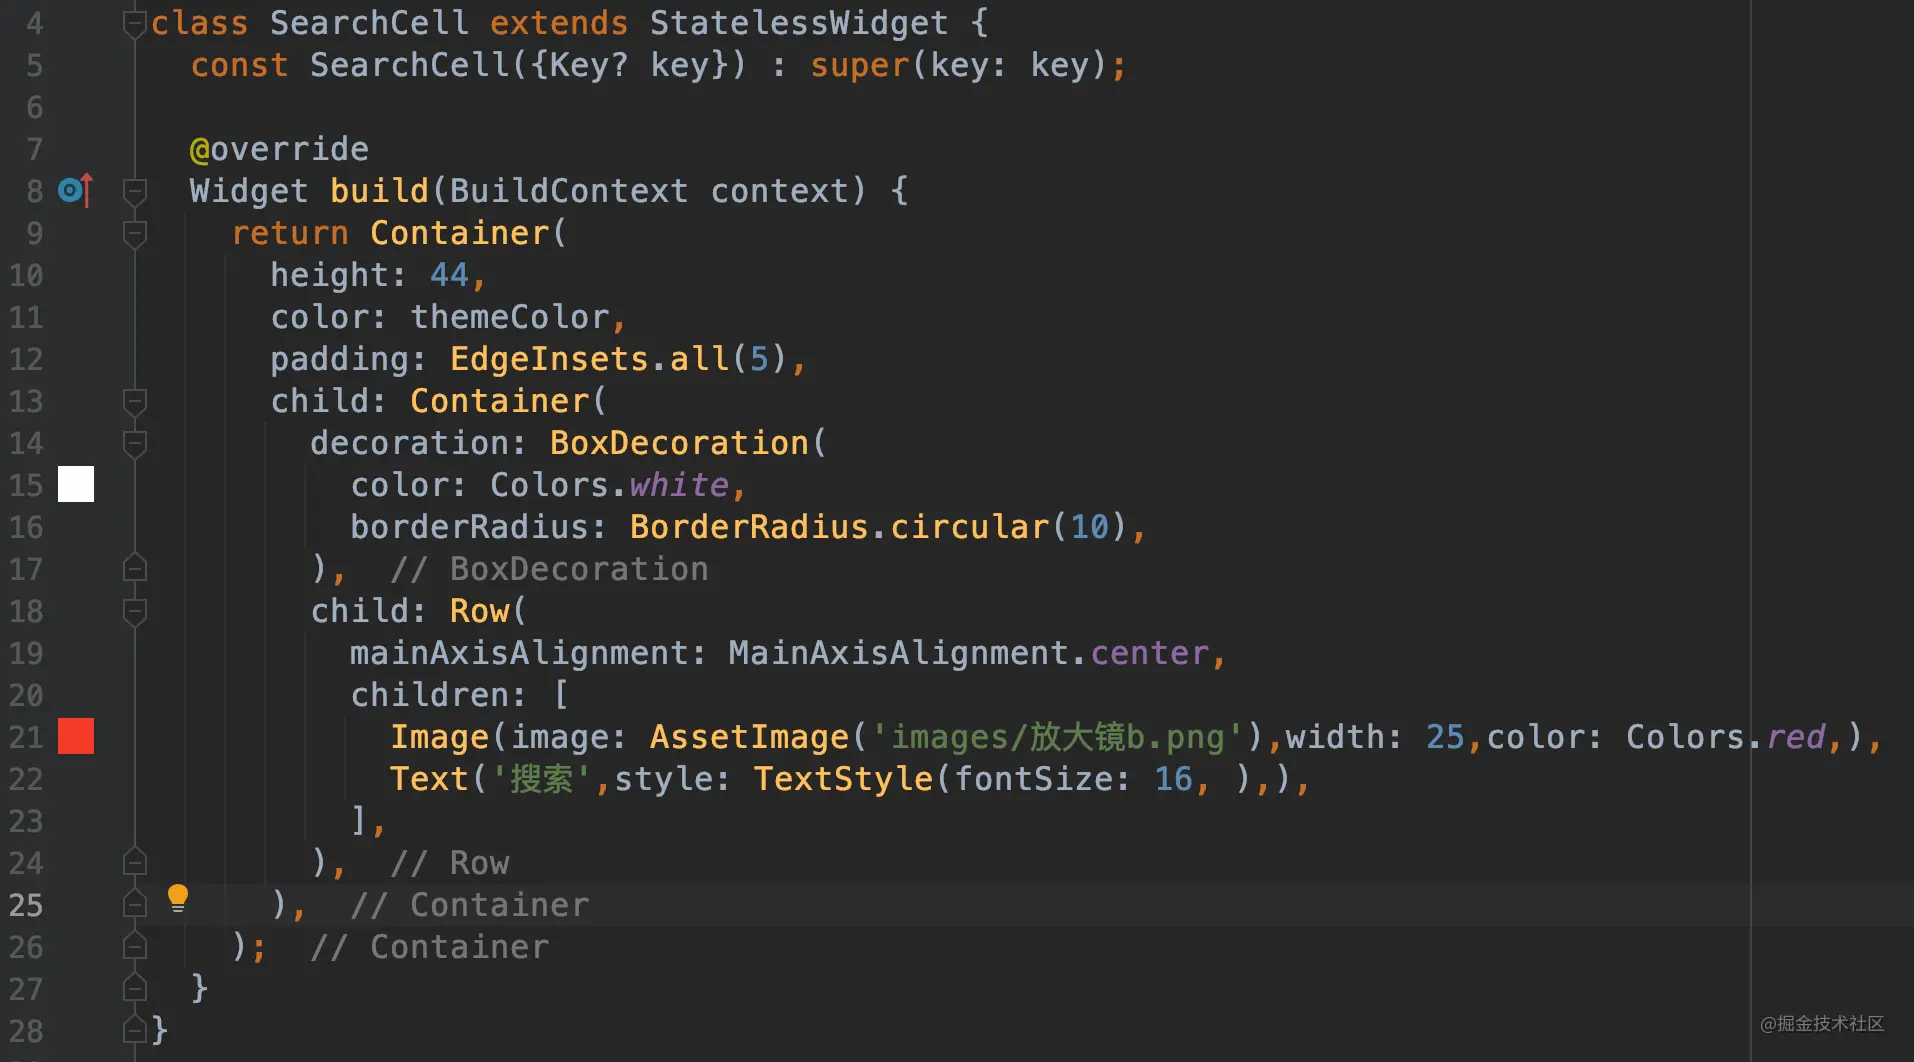Image resolution: width=1914 pixels, height=1062 pixels.
Task: Click the const keyword on line 5
Action: (239, 65)
